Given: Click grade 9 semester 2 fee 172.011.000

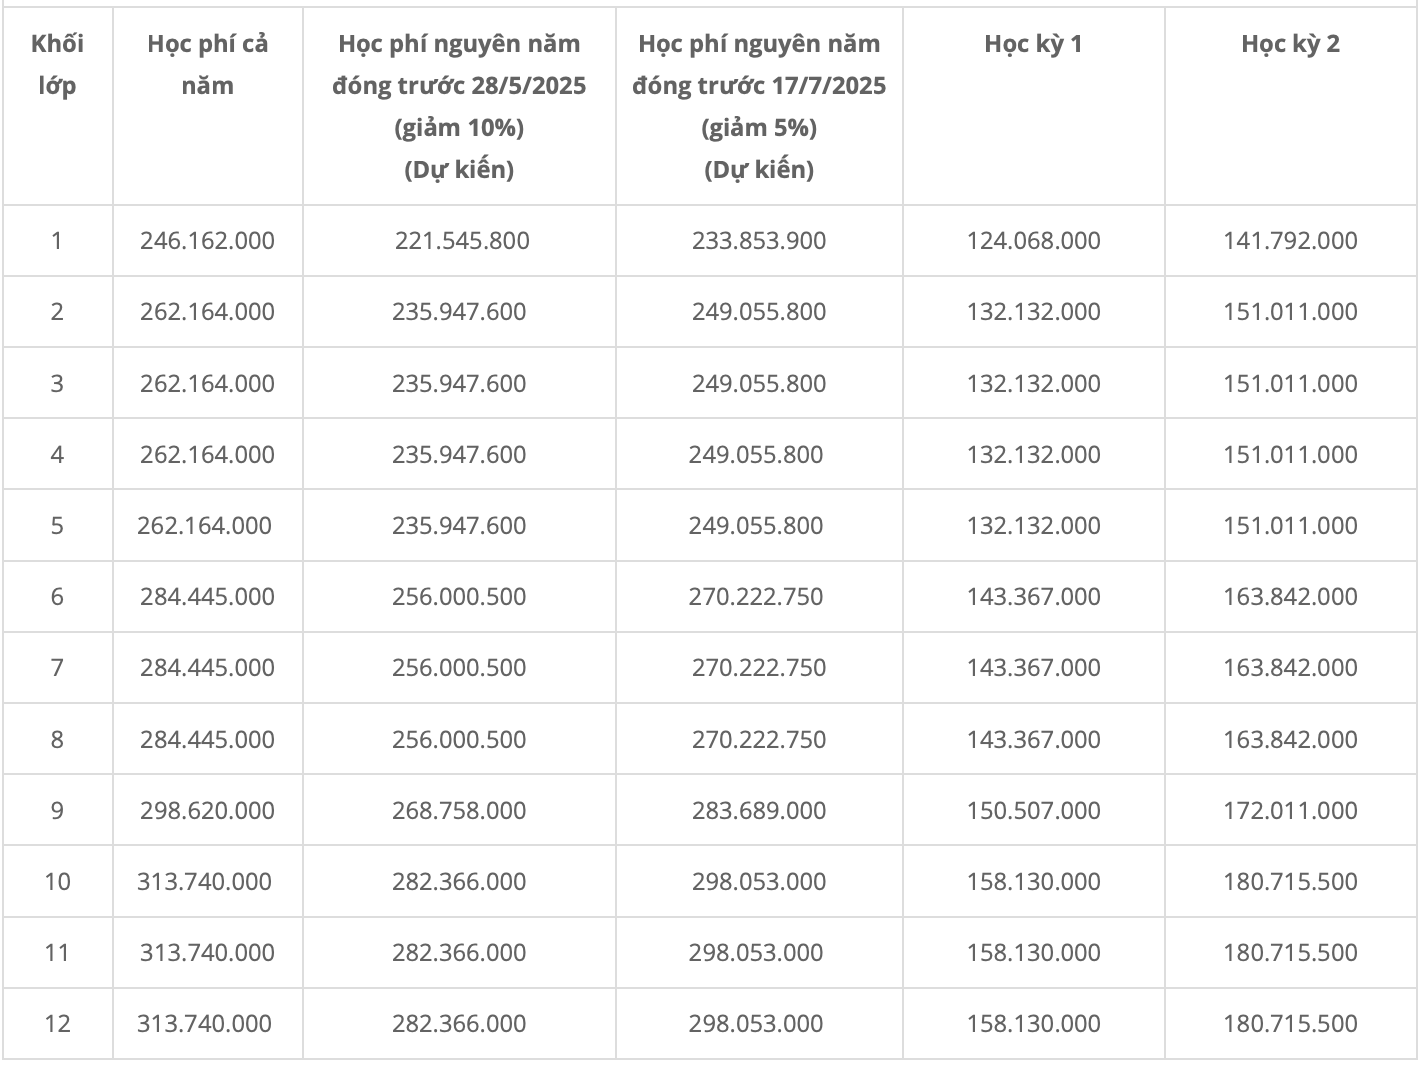Looking at the screenshot, I should [1290, 811].
